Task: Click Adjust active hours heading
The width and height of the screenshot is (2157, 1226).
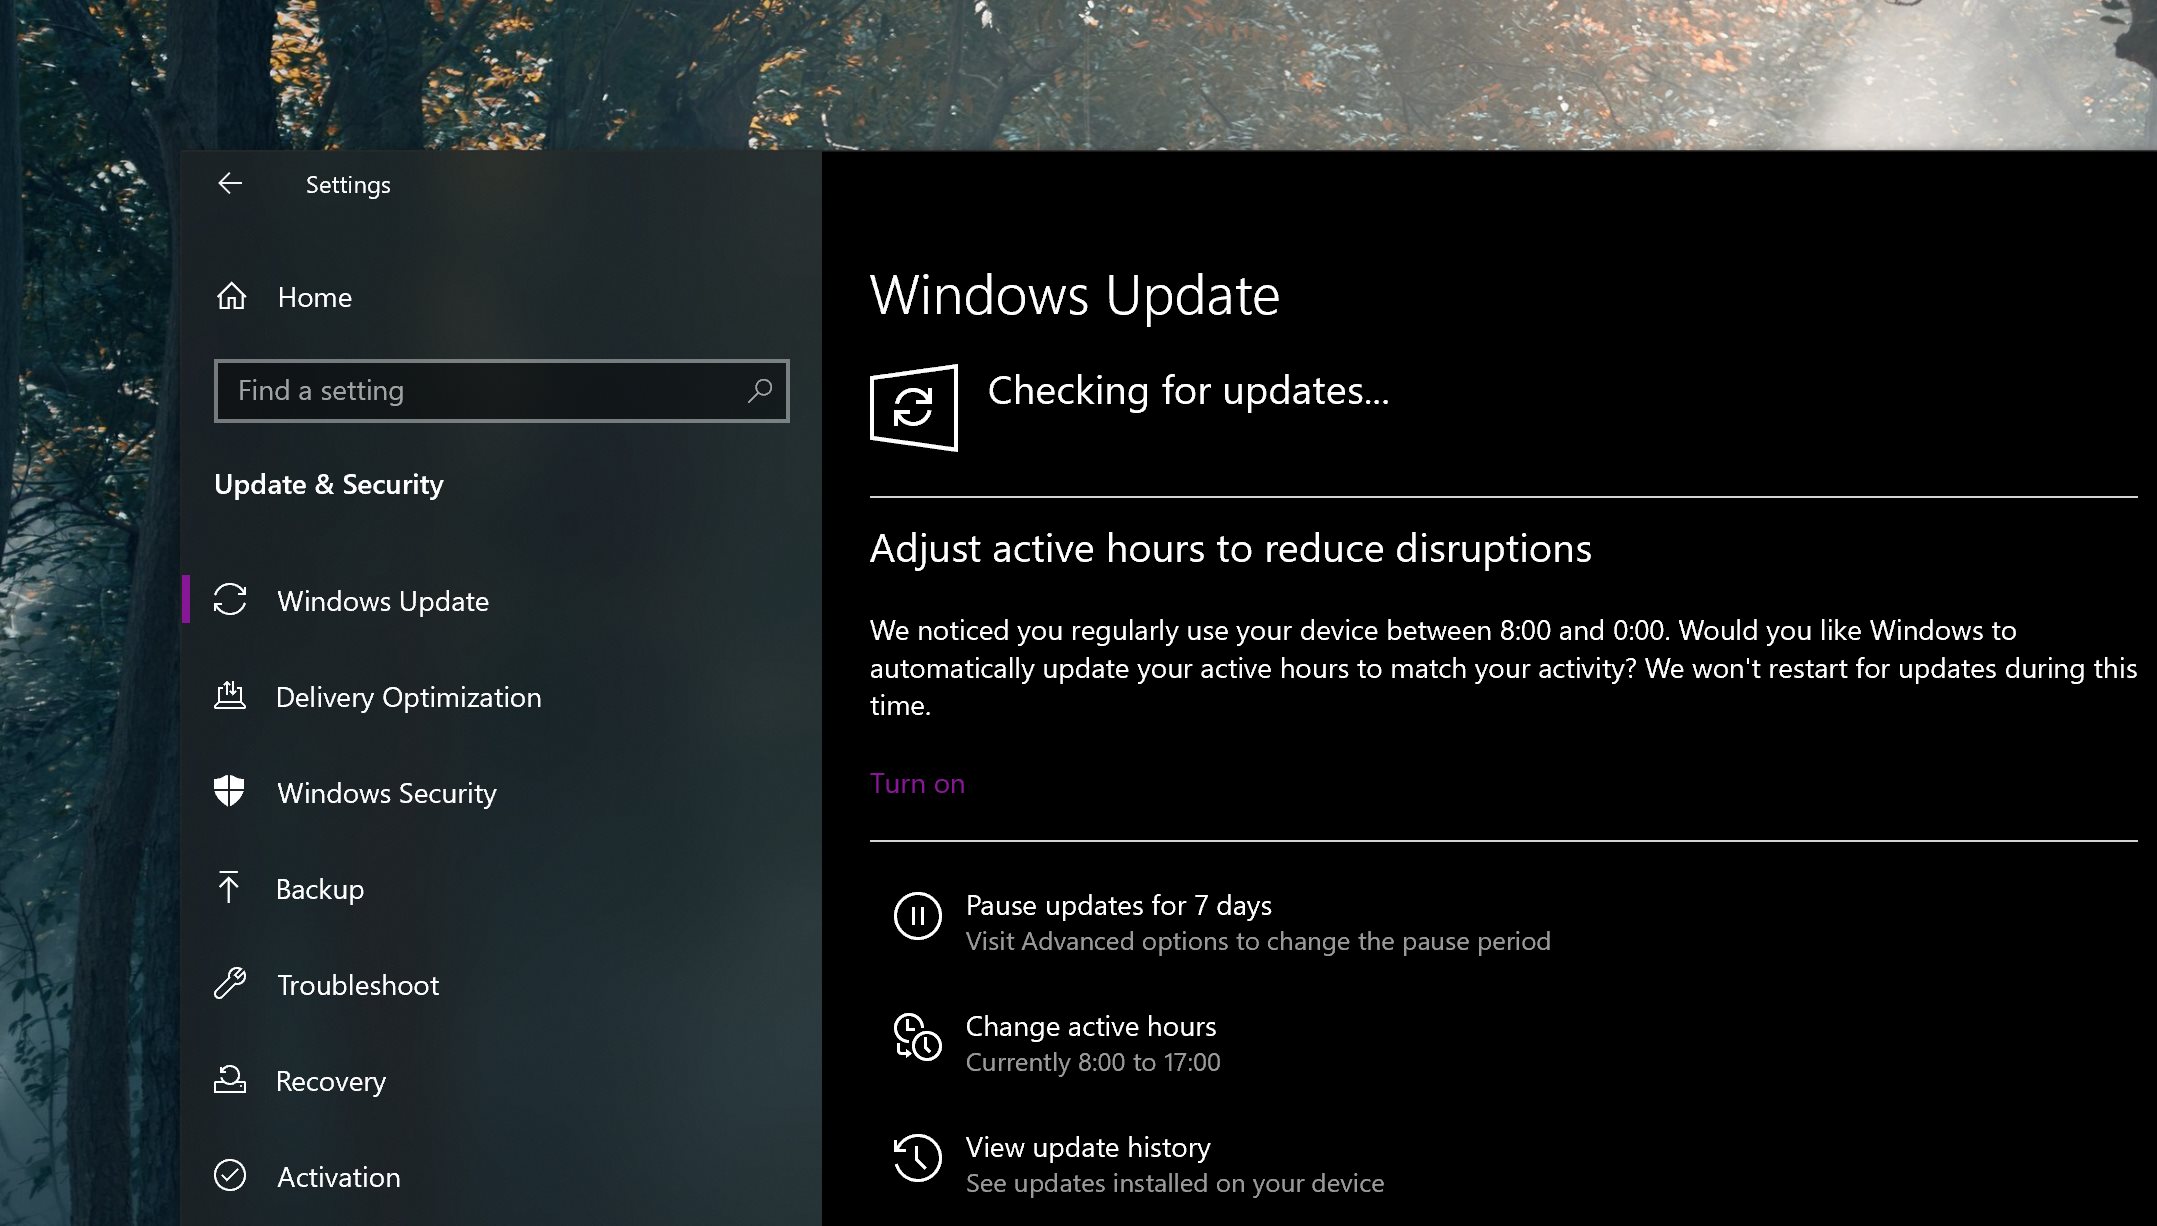Action: point(1230,548)
